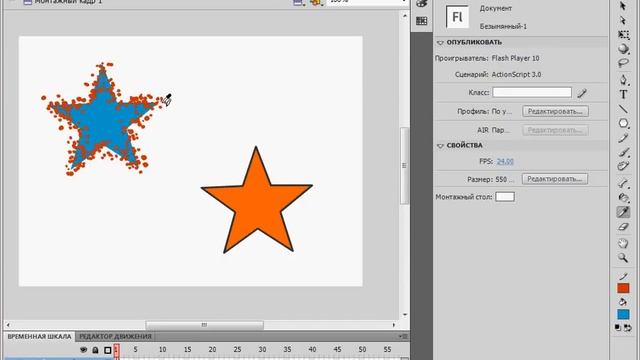Click the text Flash Player 10
The height and width of the screenshot is (360, 640).
click(515, 58)
